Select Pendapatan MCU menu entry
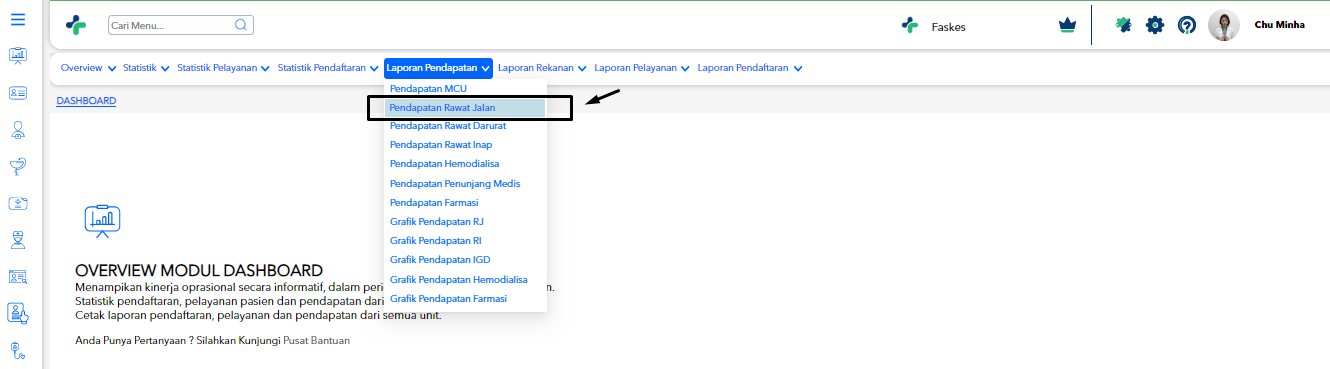Viewport: 1330px width, 369px height. point(466,89)
